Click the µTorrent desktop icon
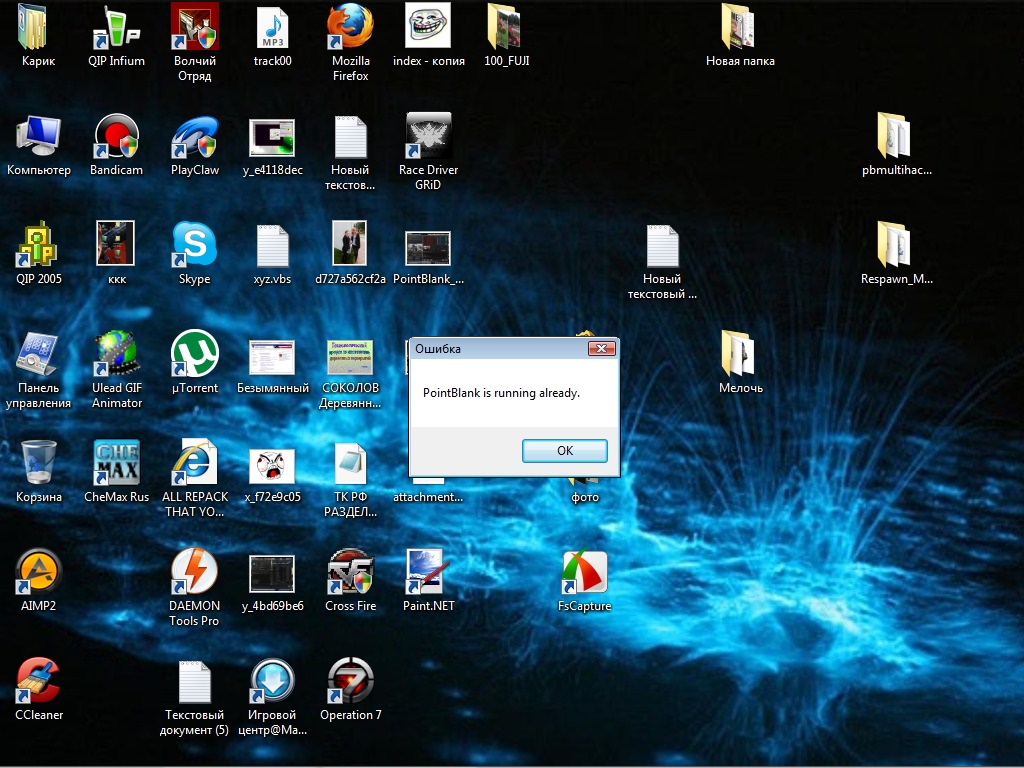 194,353
